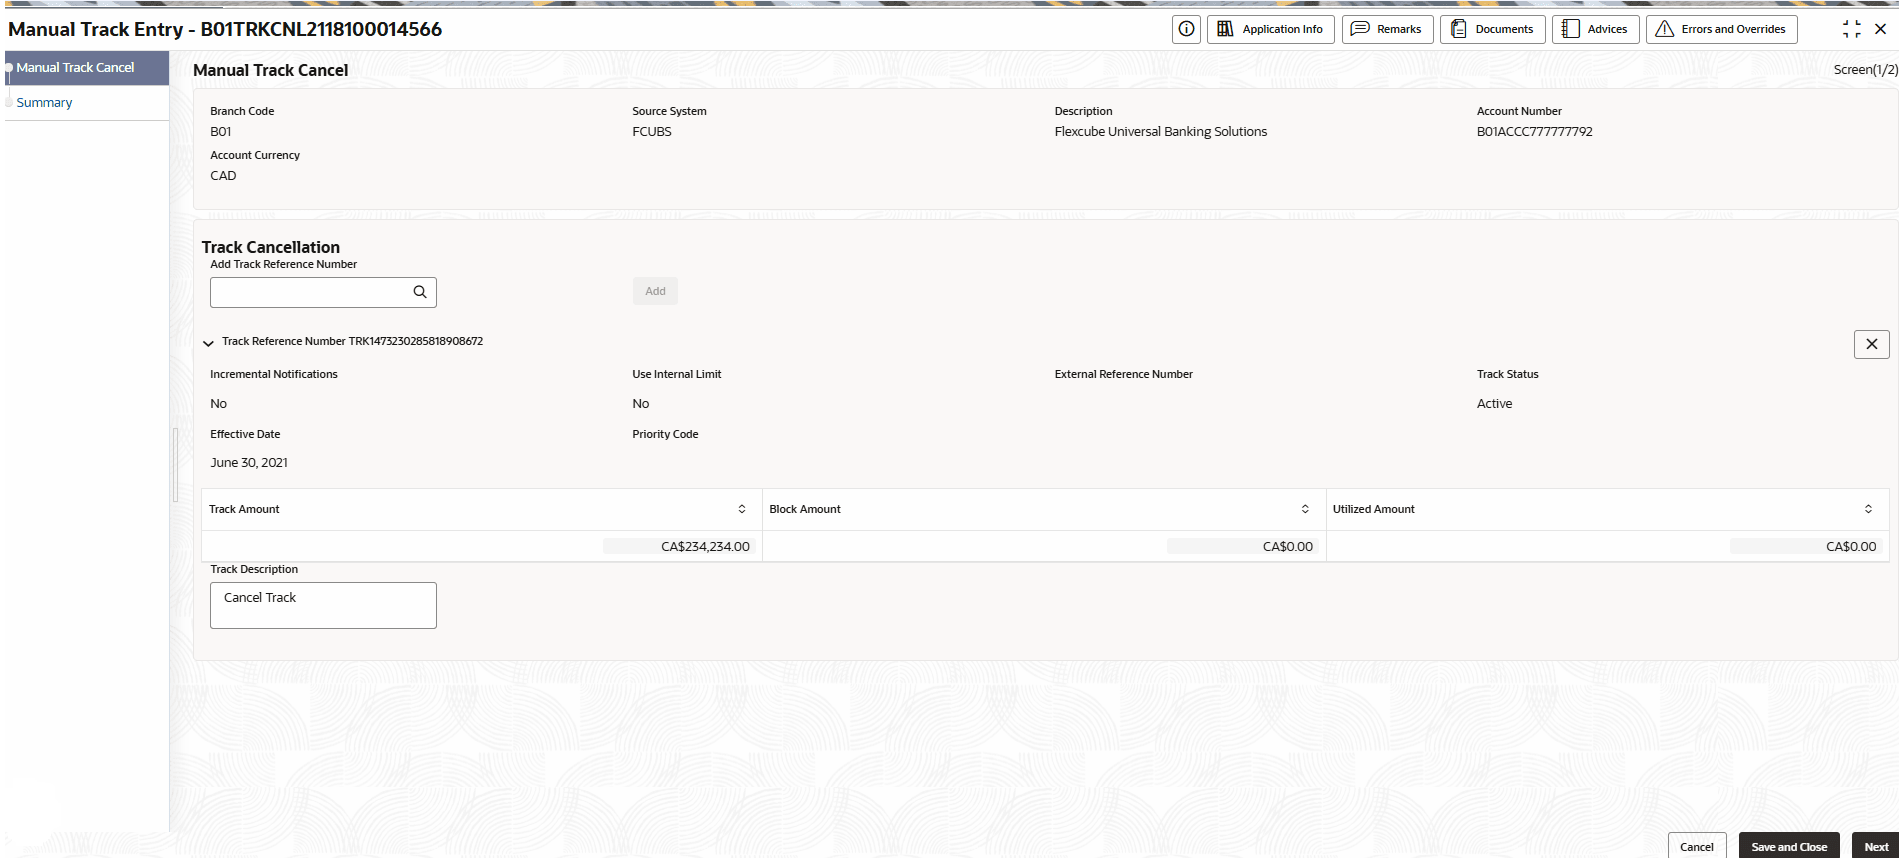Collapse Track Reference Number TRK1473230285818908672 section
1903x867 pixels.
[x=208, y=343]
